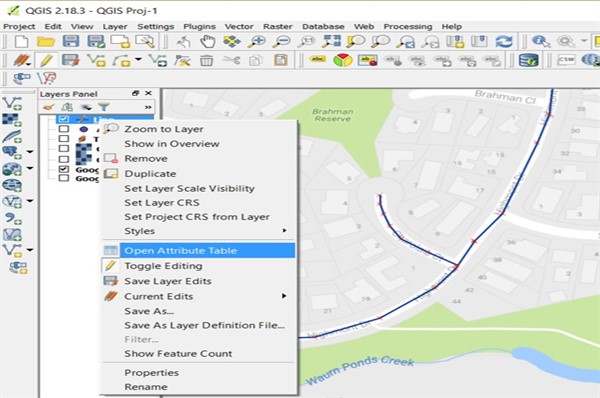Click the Add Vector Layer sidebar icon
The height and width of the screenshot is (398, 600).
[x=12, y=104]
